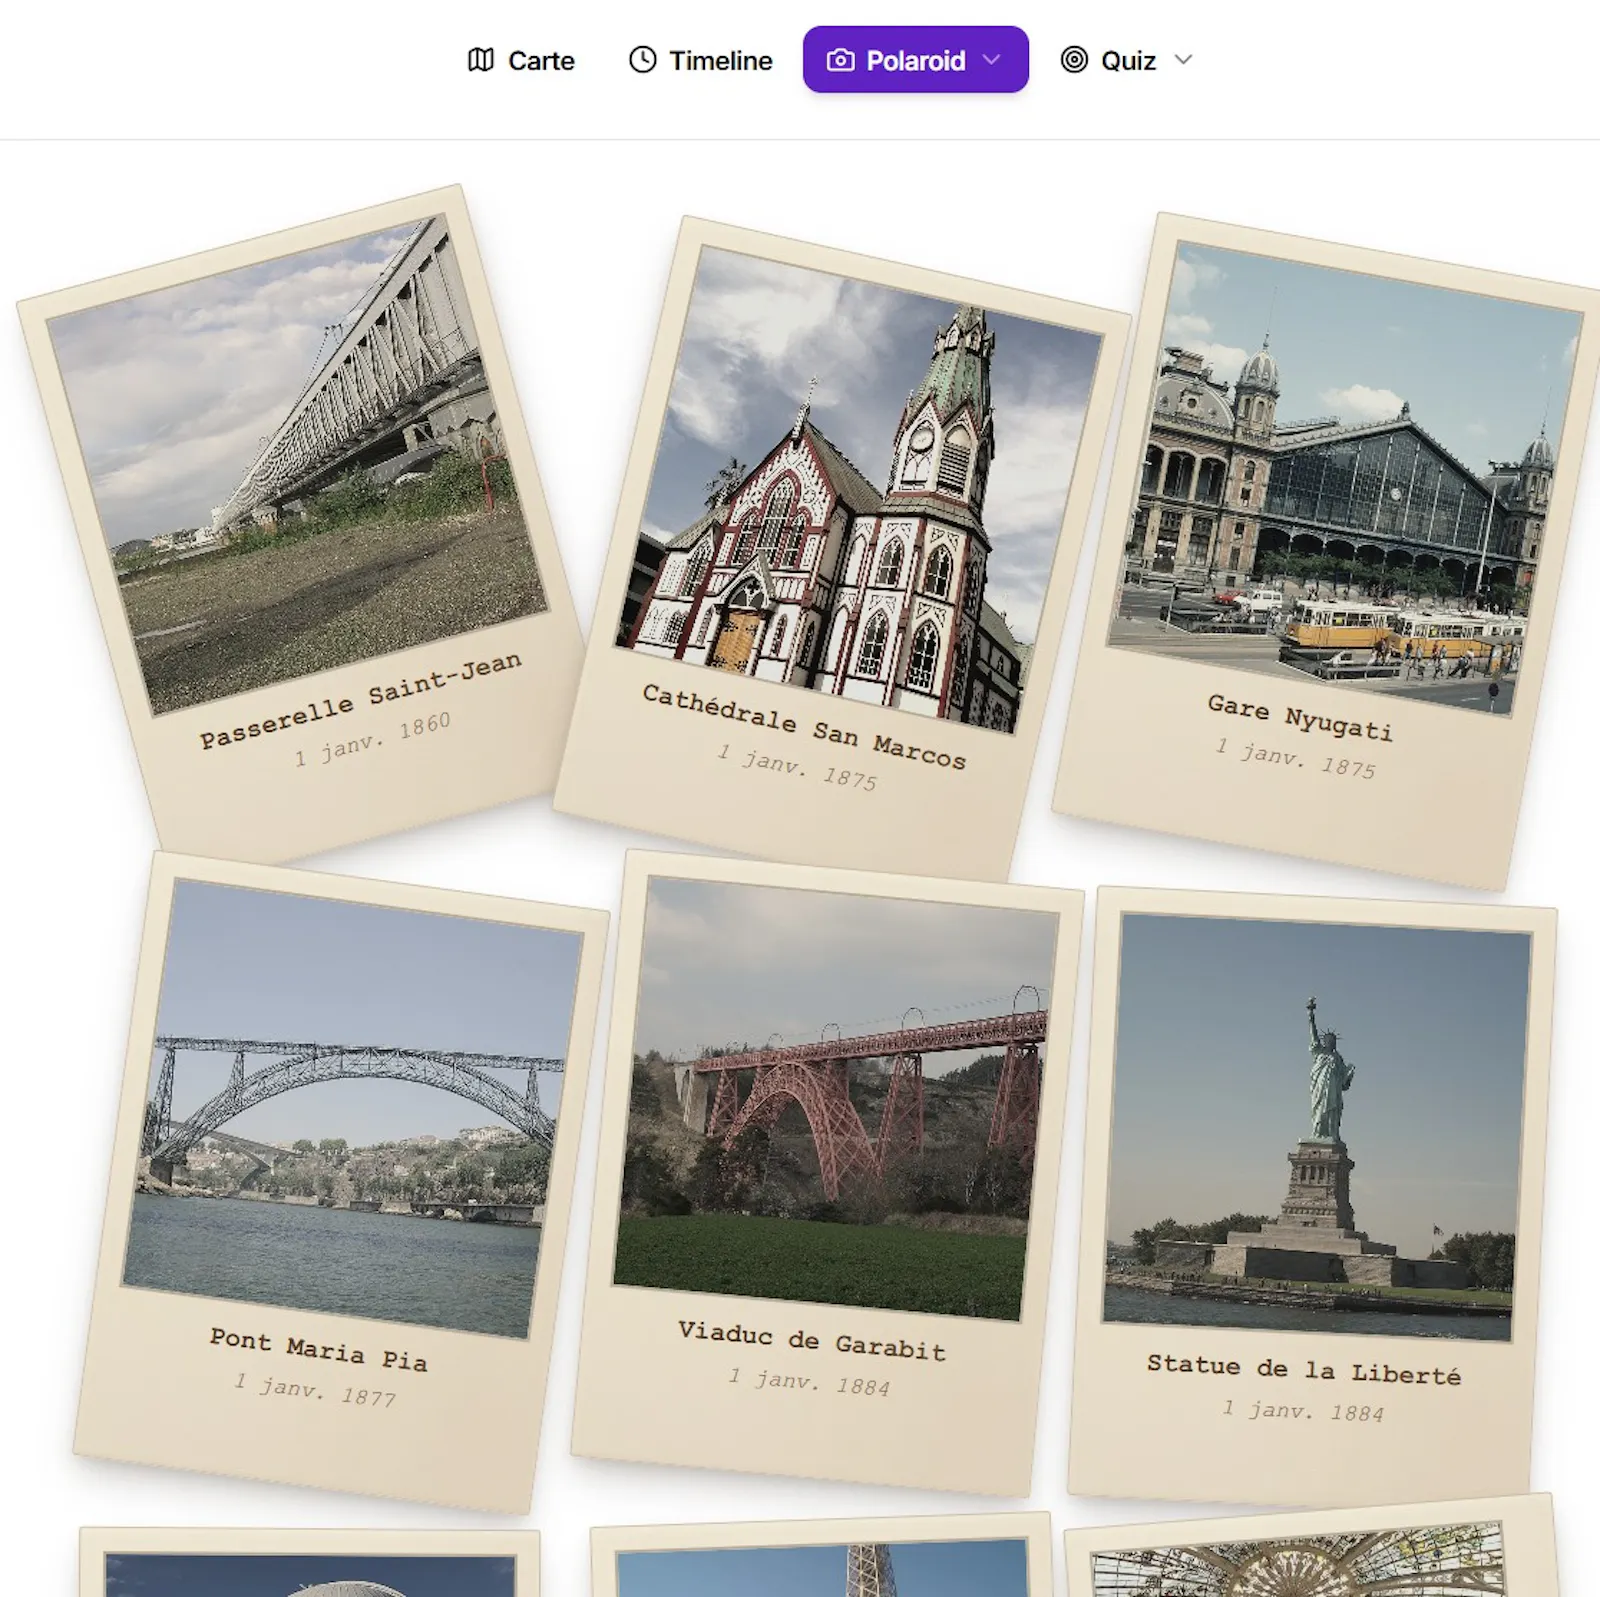This screenshot has width=1600, height=1597.
Task: Click the map icon beside Carte
Action: (481, 60)
